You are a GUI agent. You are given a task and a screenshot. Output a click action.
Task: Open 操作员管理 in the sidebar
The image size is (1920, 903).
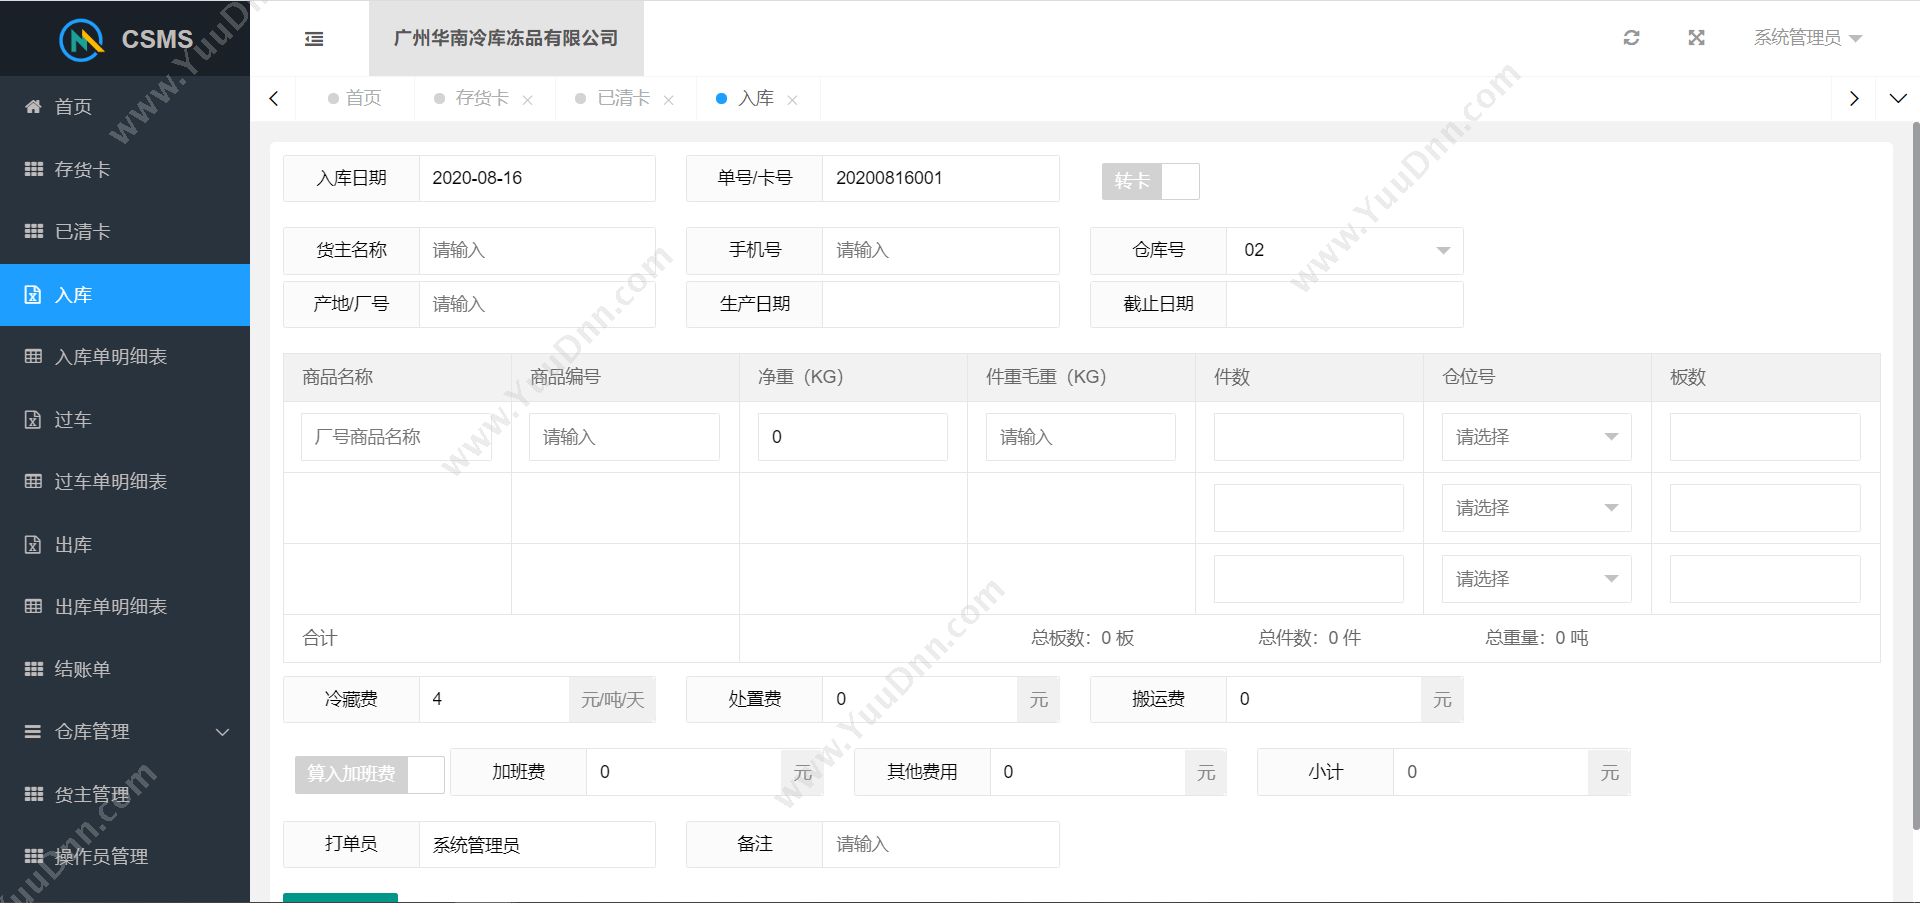125,857
